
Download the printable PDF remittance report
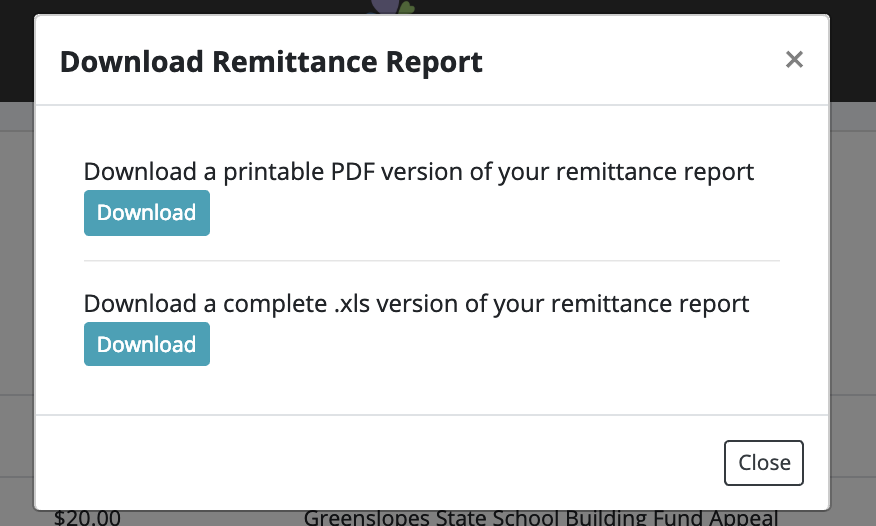click(x=147, y=213)
